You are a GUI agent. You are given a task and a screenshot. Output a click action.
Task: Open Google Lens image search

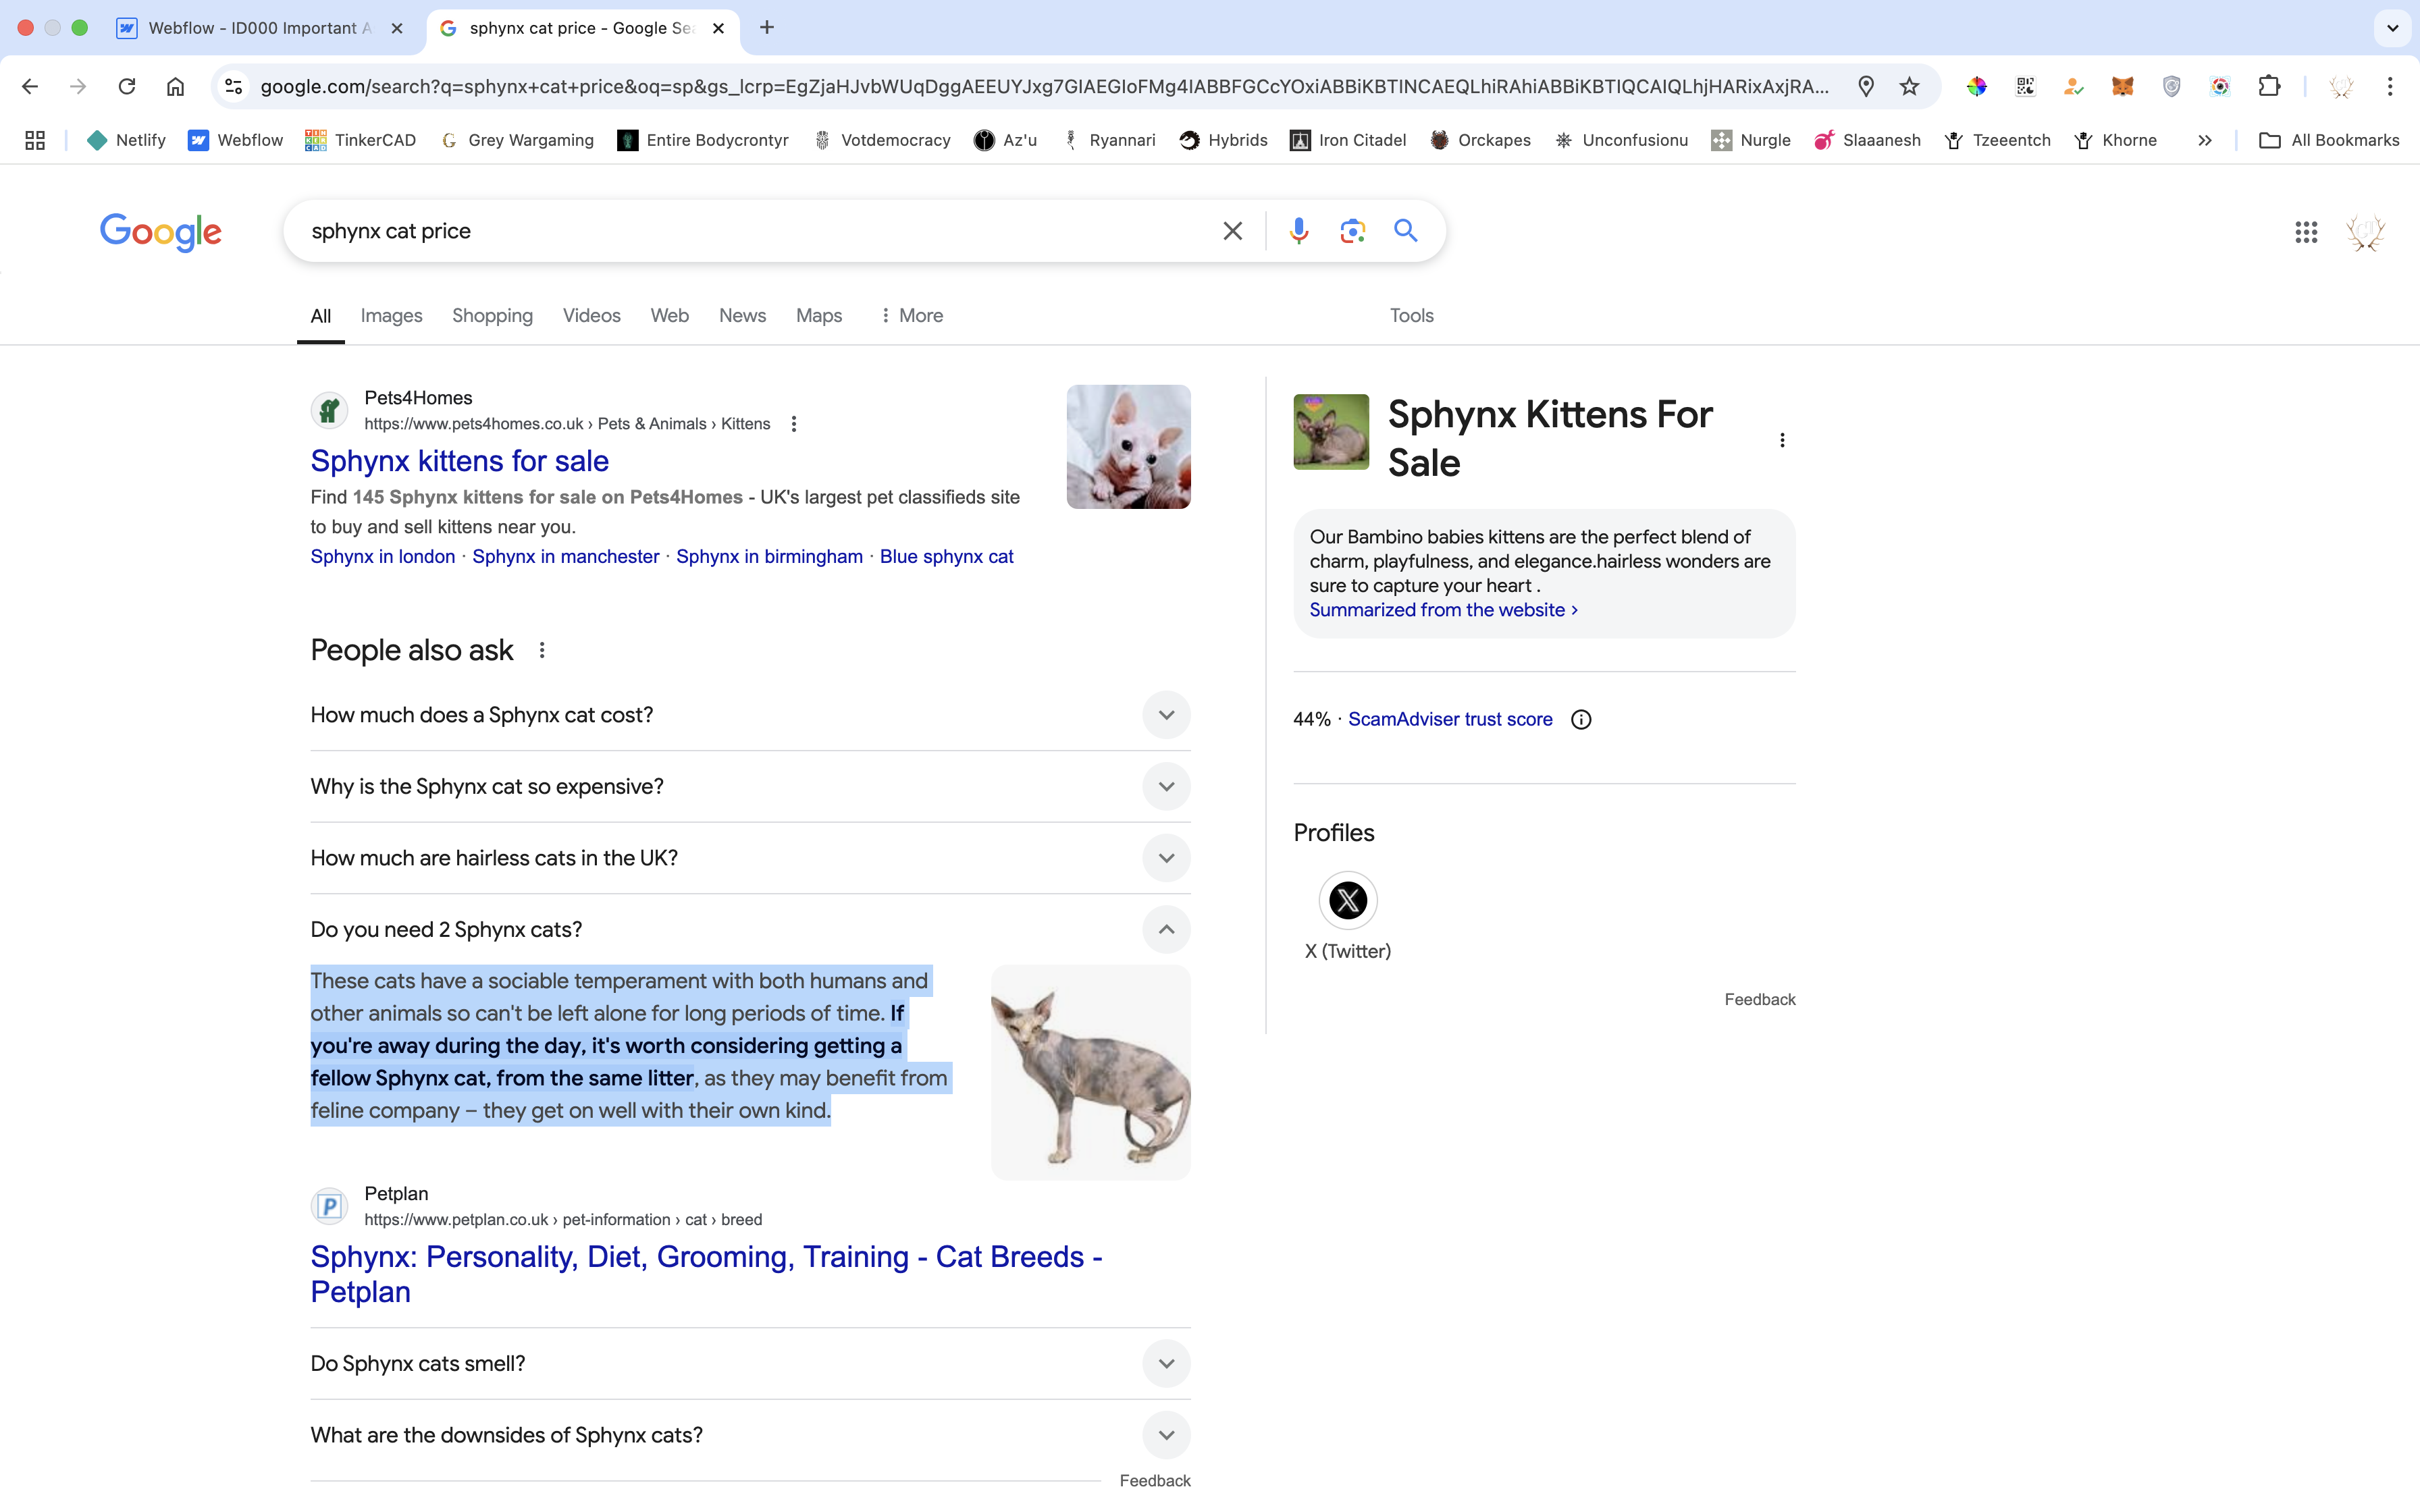click(x=1352, y=231)
